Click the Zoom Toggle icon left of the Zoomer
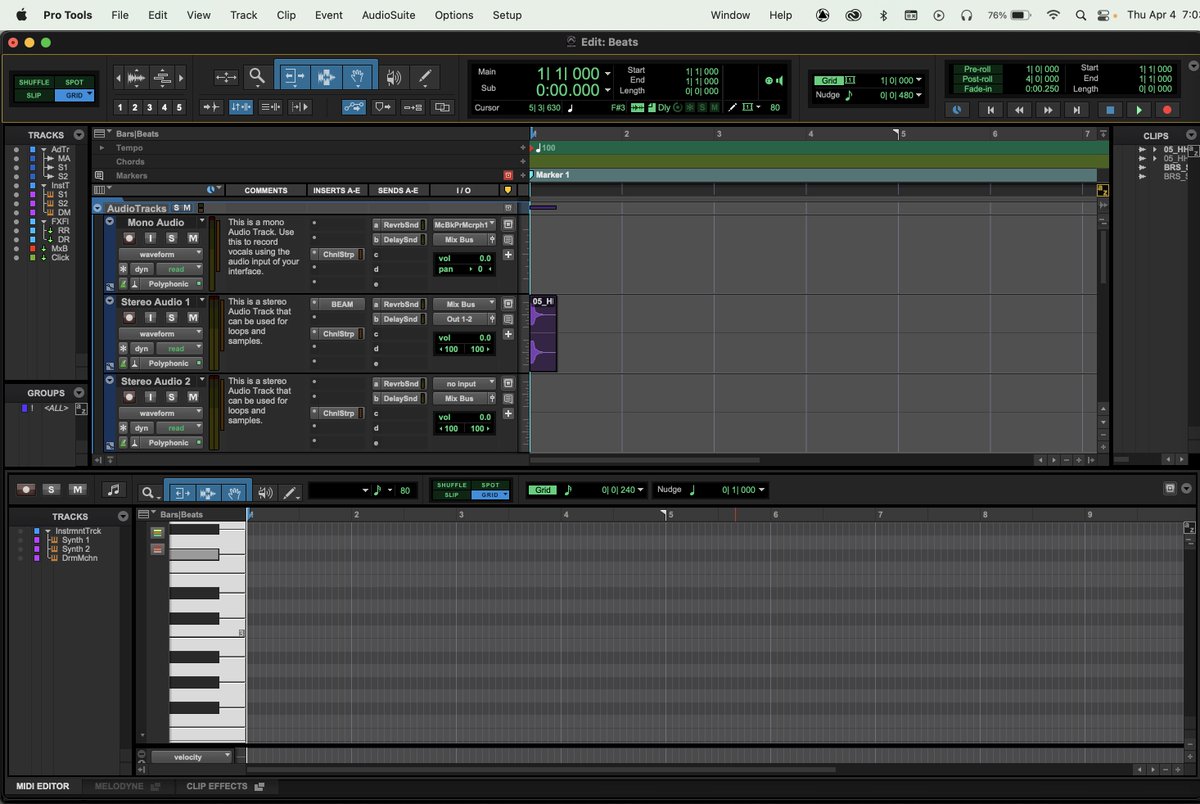1200x804 pixels. click(x=226, y=77)
